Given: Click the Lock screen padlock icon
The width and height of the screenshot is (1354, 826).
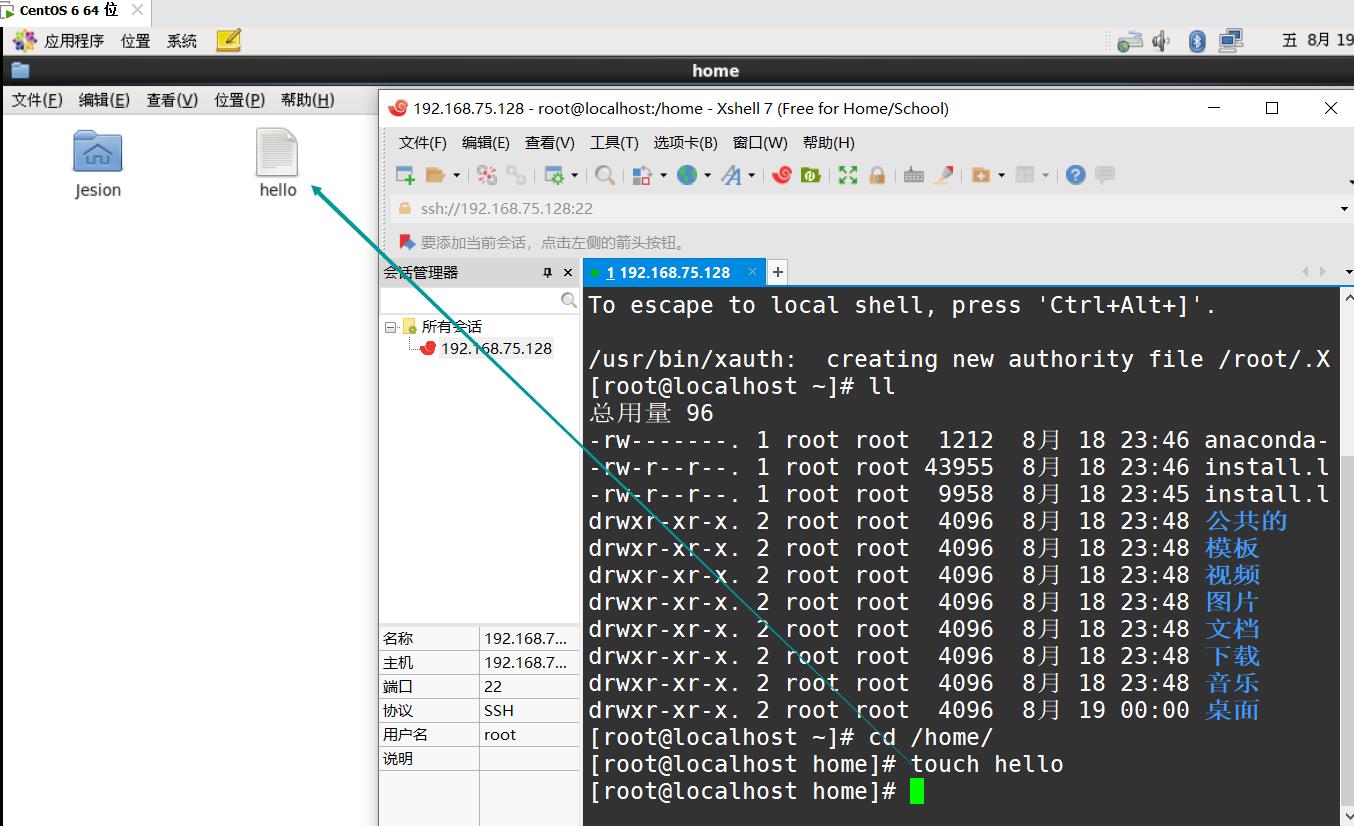Looking at the screenshot, I should tap(877, 175).
